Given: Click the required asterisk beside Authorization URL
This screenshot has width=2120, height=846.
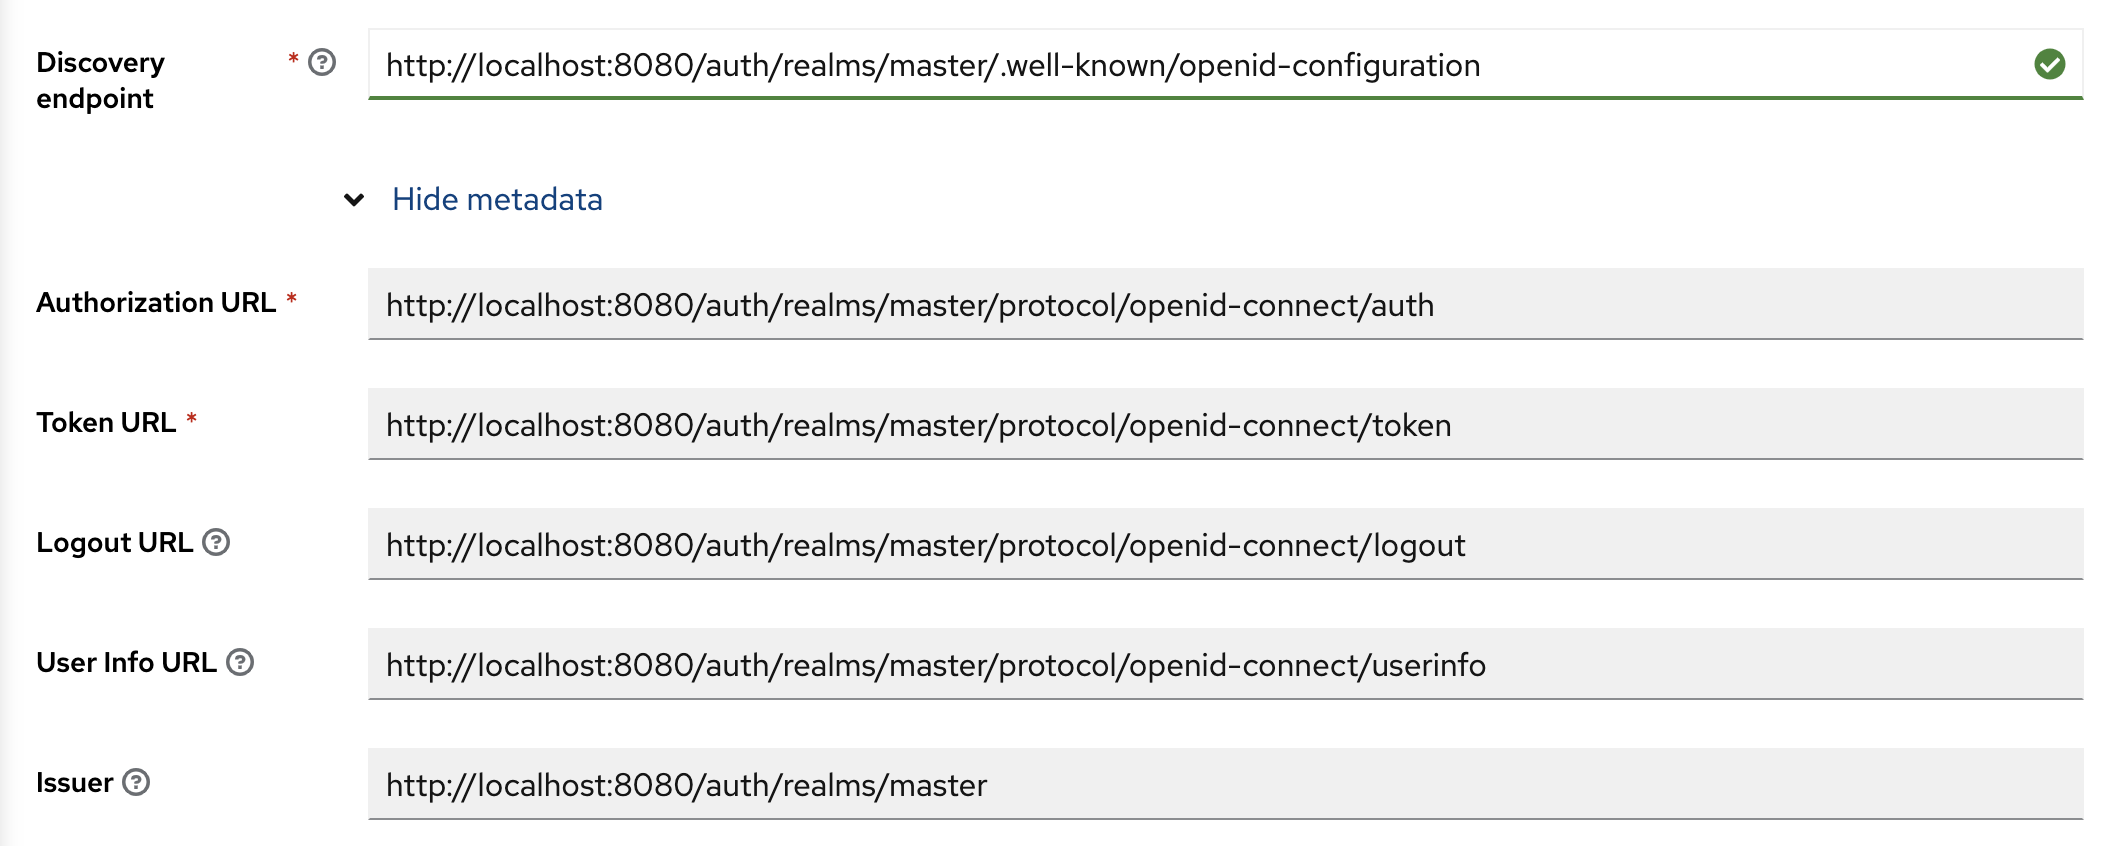Looking at the screenshot, I should pyautogui.click(x=290, y=296).
